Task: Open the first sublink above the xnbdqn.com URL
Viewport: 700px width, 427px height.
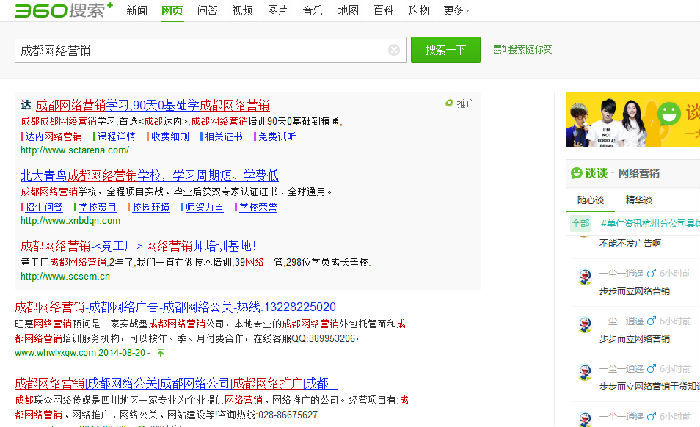Action: [x=44, y=207]
